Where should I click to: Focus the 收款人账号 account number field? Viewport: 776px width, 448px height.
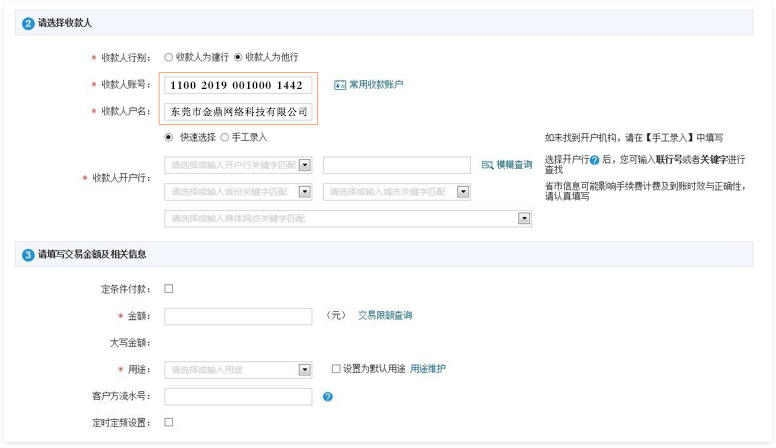click(x=237, y=85)
